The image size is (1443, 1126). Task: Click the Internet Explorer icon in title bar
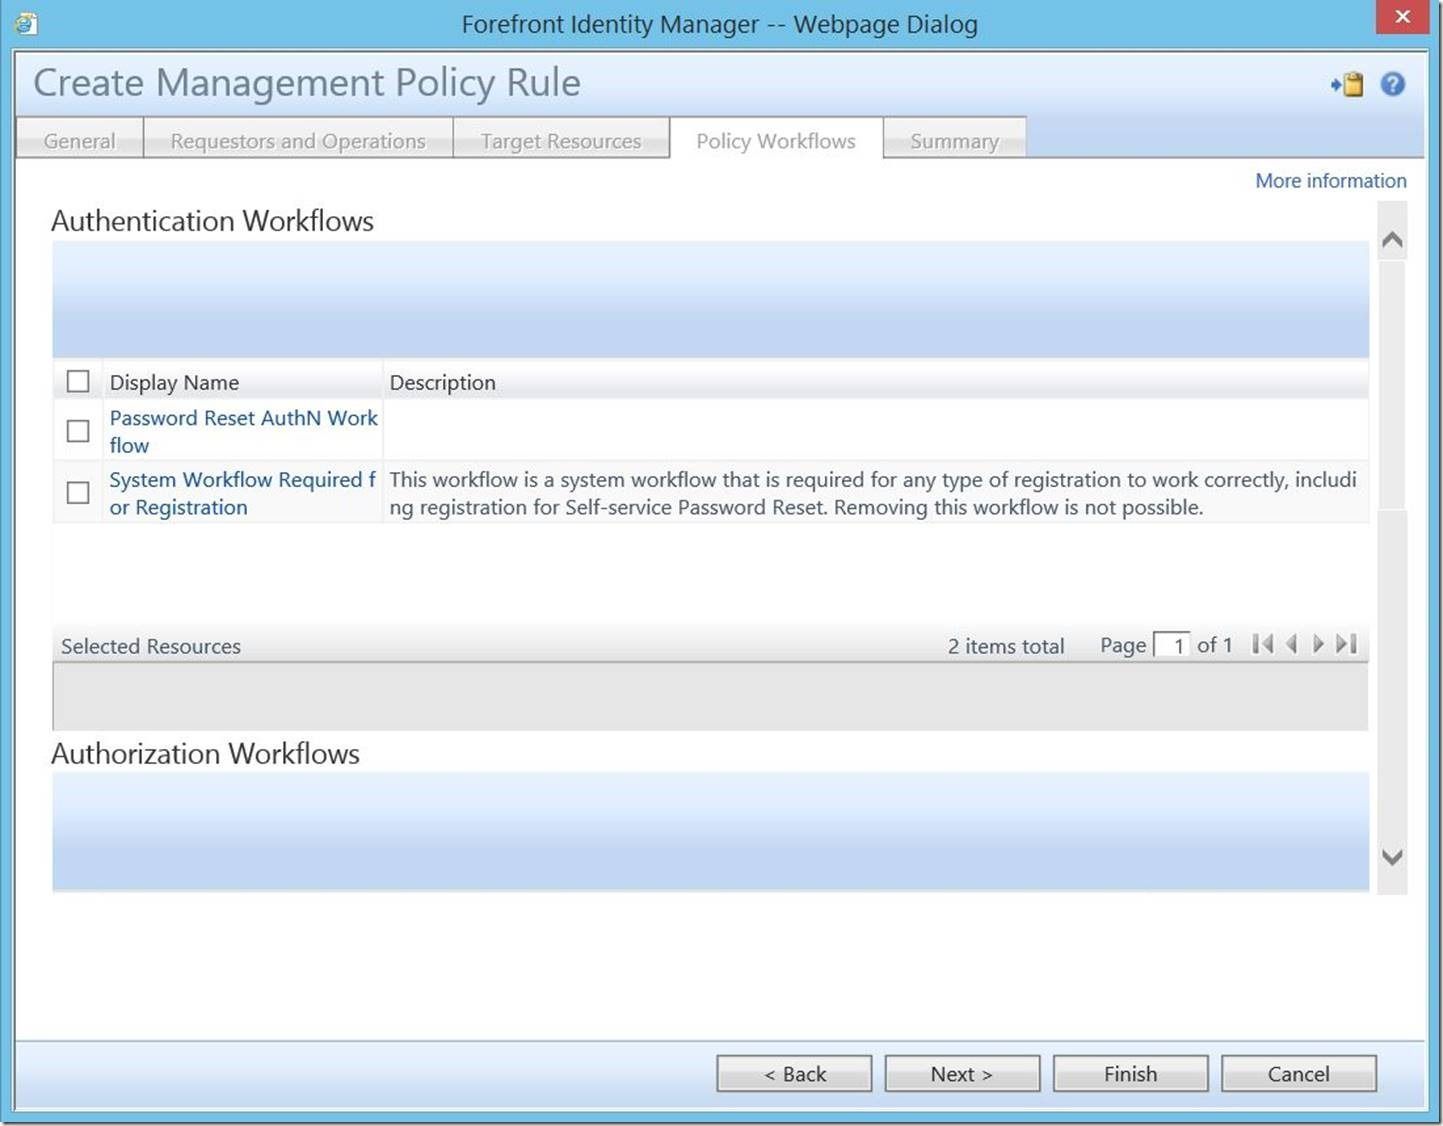pos(26,23)
